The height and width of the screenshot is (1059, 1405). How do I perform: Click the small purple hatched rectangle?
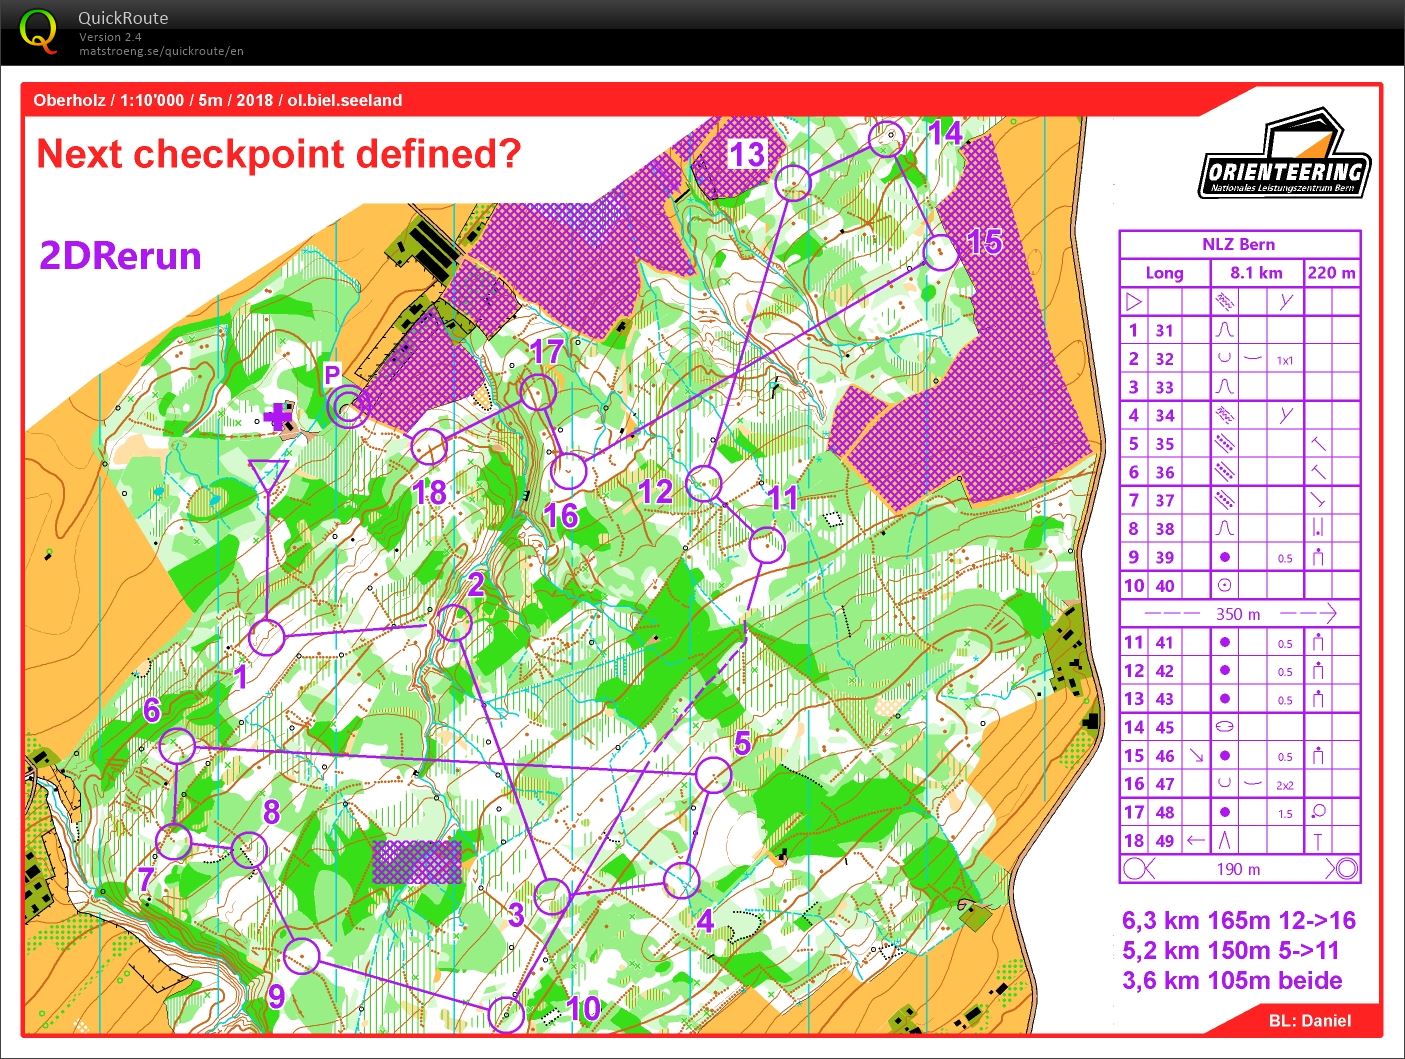pyautogui.click(x=417, y=861)
